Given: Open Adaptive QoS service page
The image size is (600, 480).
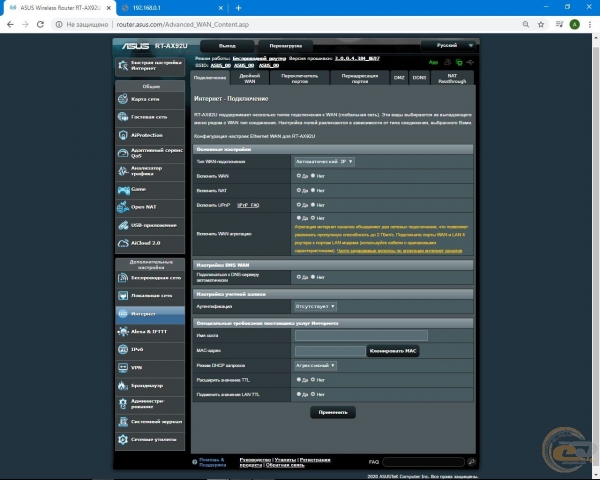Looking at the screenshot, I should [150, 153].
